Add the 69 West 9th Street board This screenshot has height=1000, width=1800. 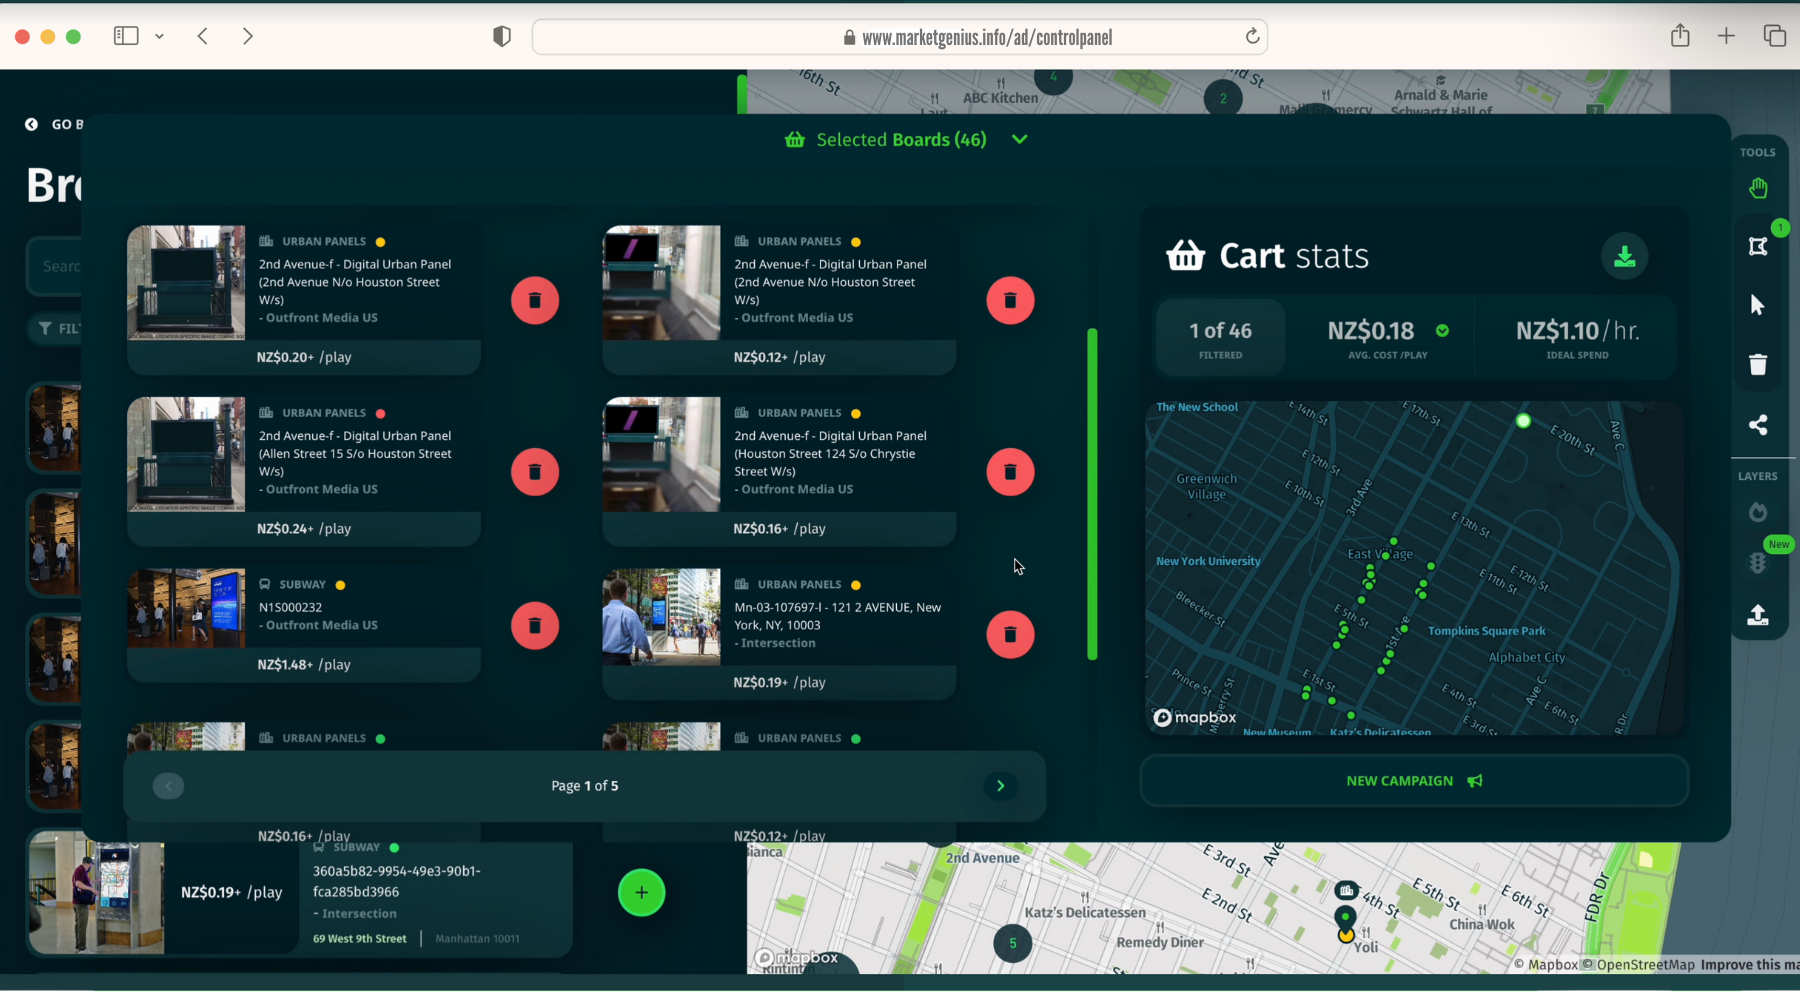(641, 893)
